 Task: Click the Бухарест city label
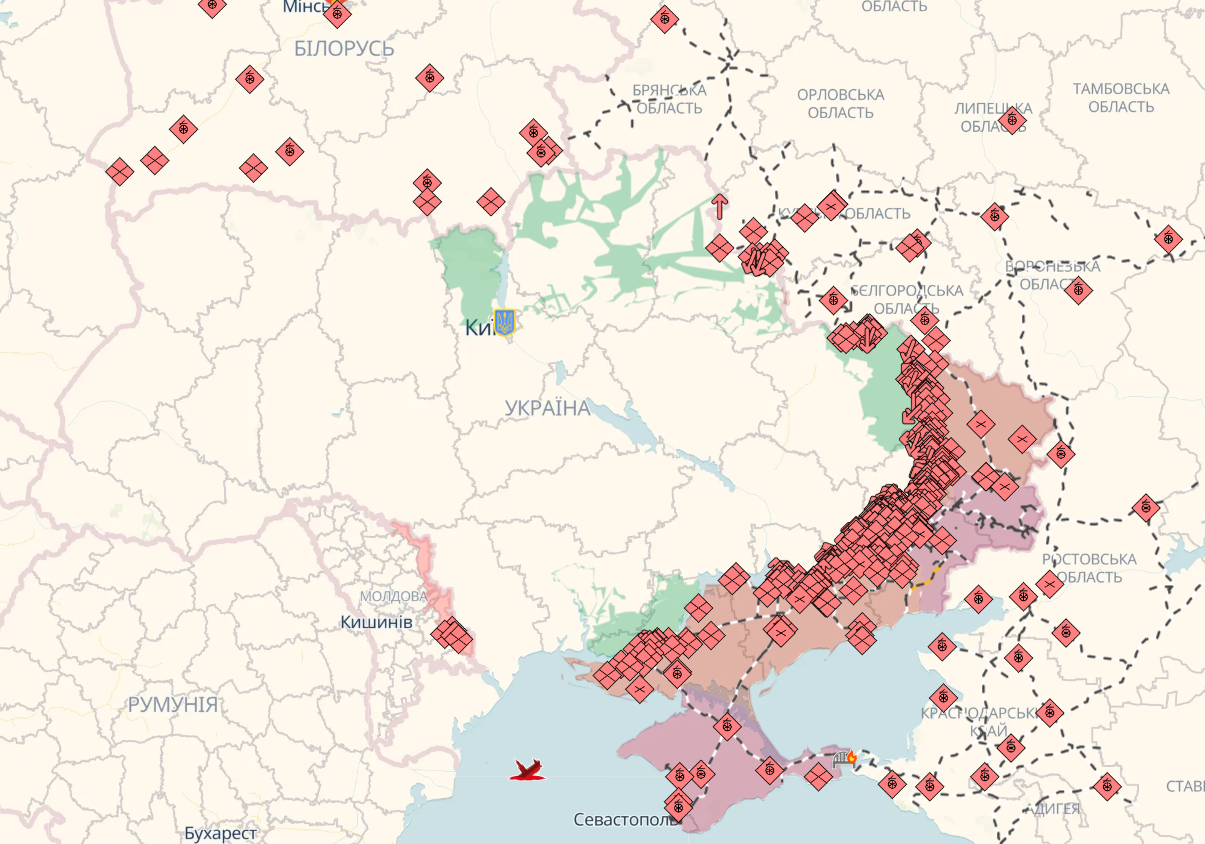[x=221, y=832]
